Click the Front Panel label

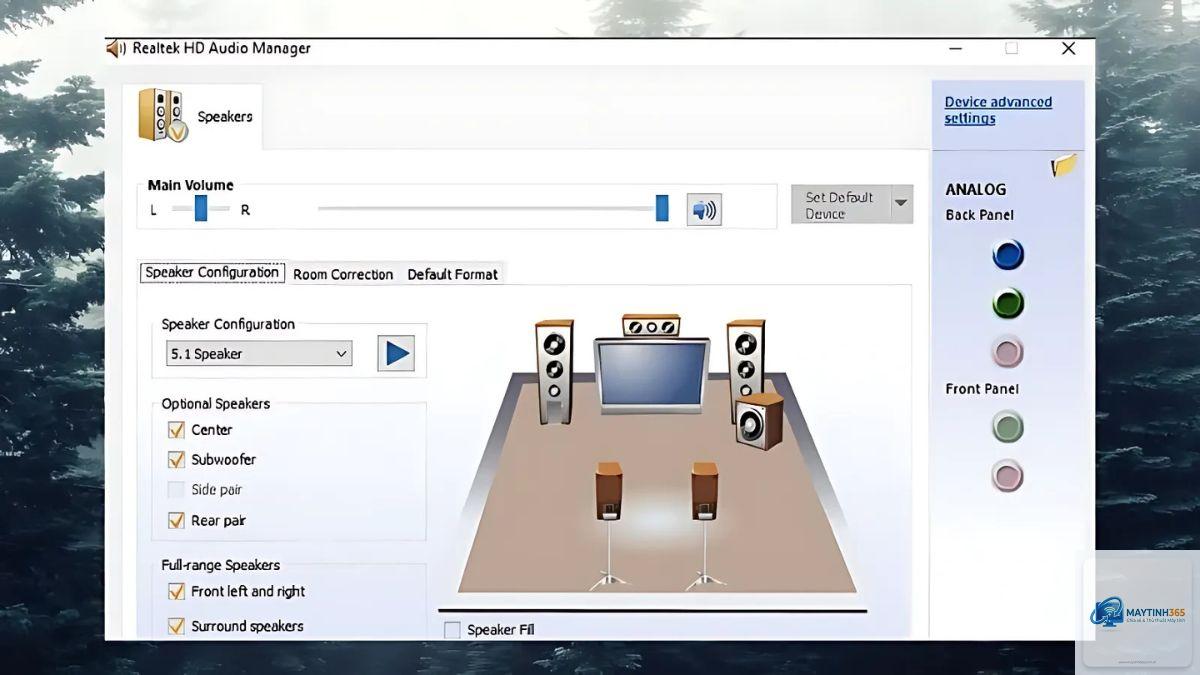click(982, 389)
